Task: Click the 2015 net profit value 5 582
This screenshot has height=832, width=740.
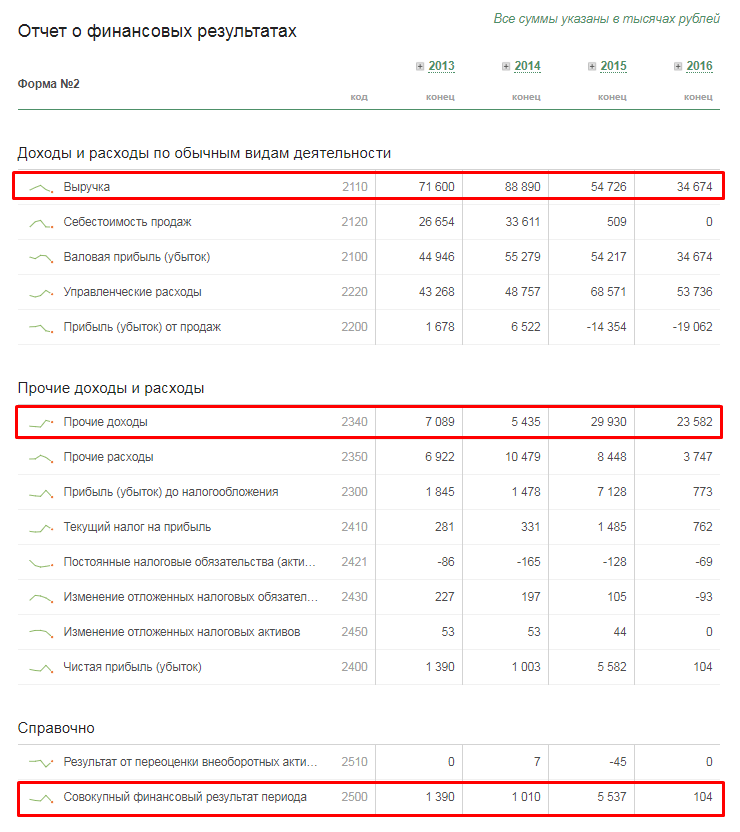Action: [612, 667]
